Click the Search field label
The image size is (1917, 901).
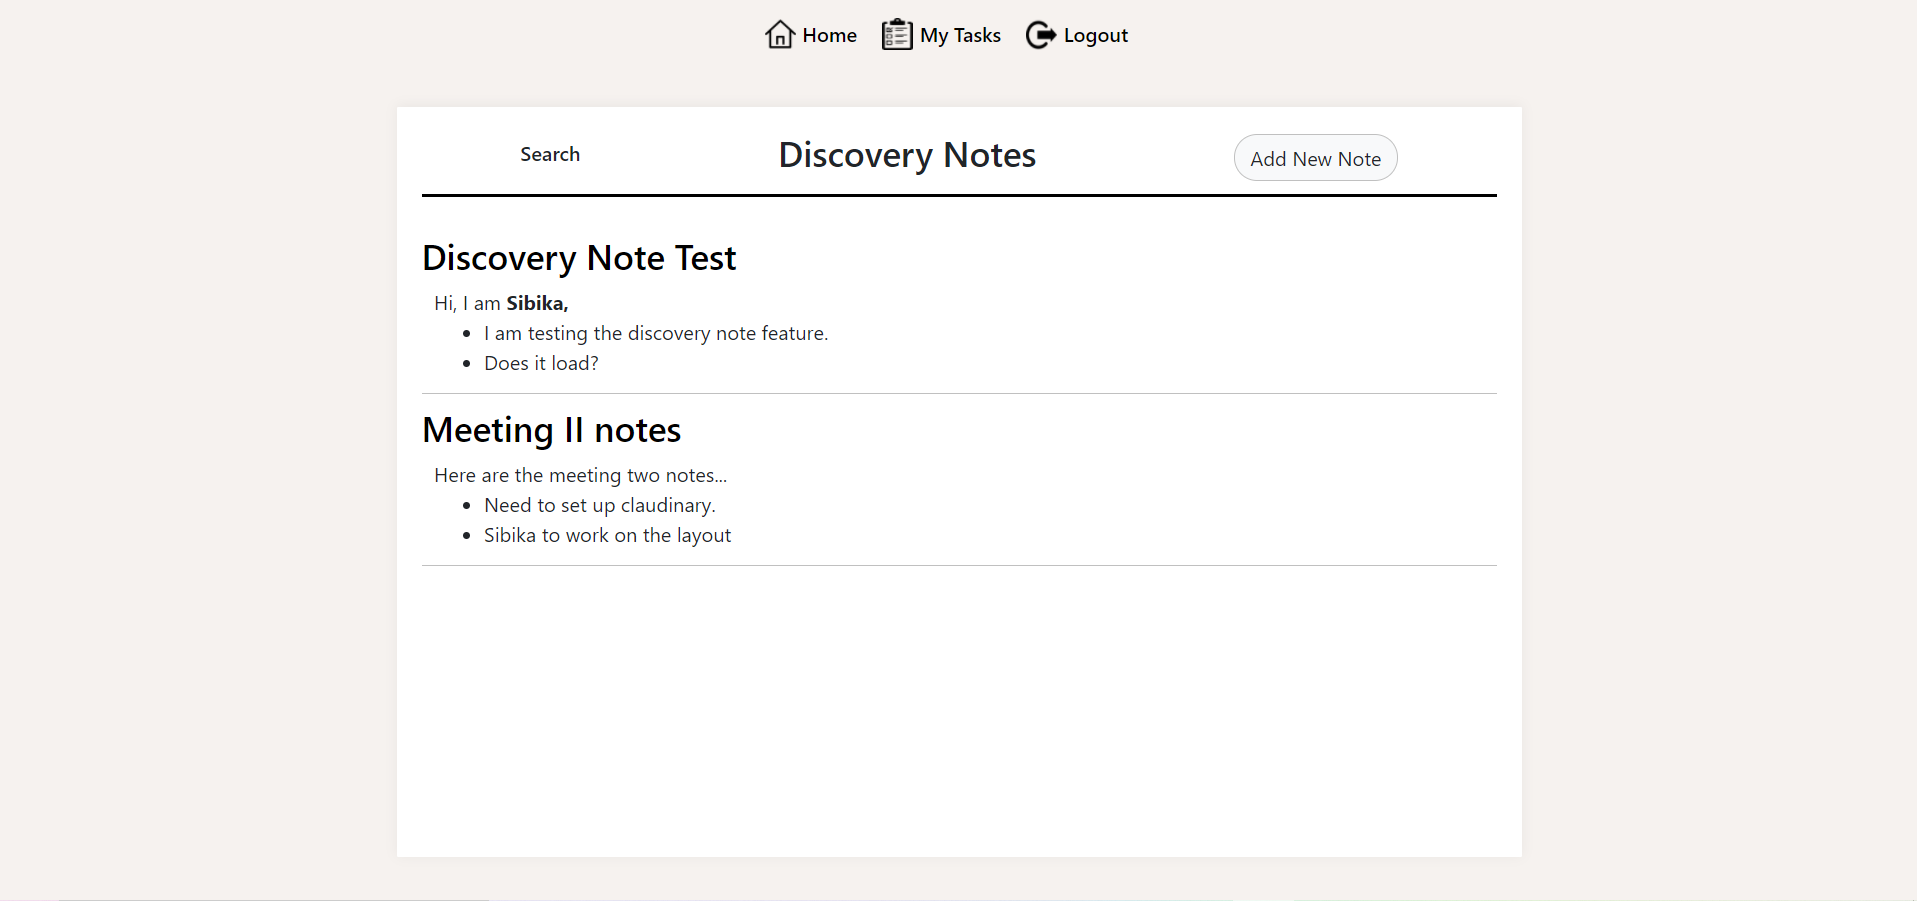click(550, 154)
